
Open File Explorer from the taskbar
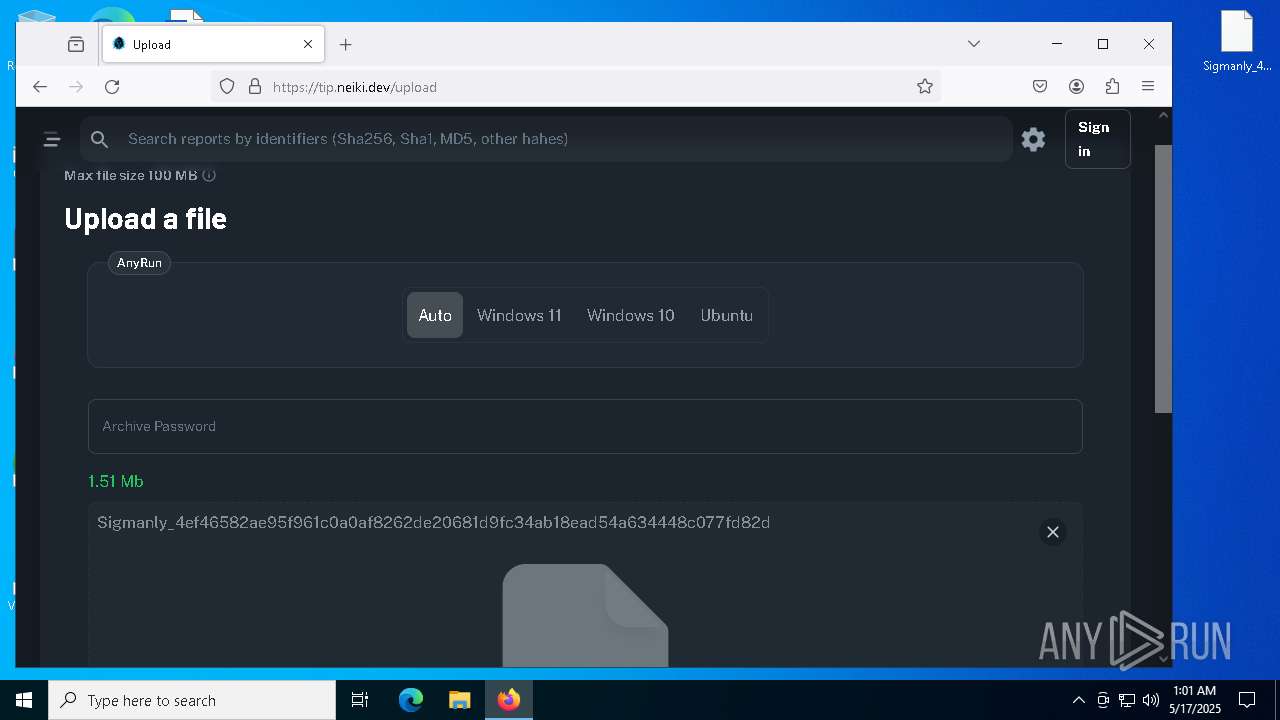click(x=459, y=700)
